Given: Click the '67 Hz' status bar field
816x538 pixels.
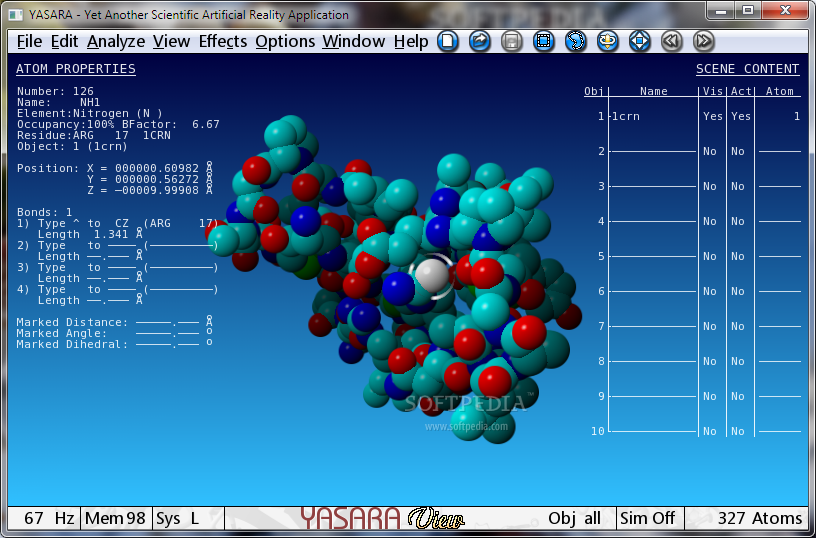Looking at the screenshot, I should coord(48,518).
